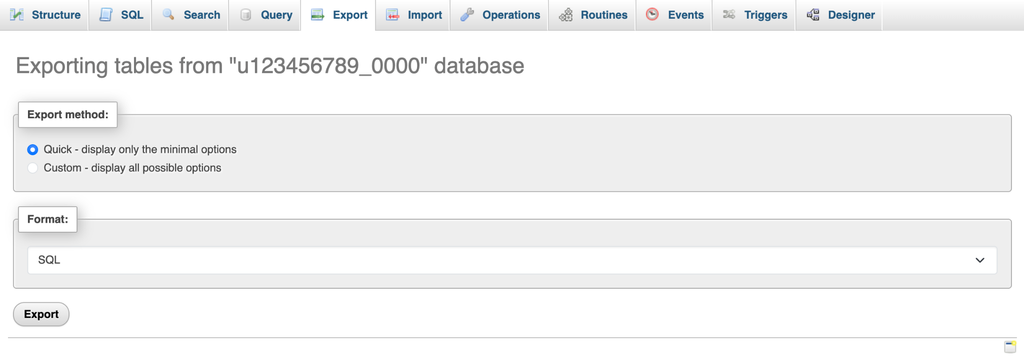Click the Export tab arrow icon
Image resolution: width=1024 pixels, height=364 pixels.
pyautogui.click(x=318, y=14)
